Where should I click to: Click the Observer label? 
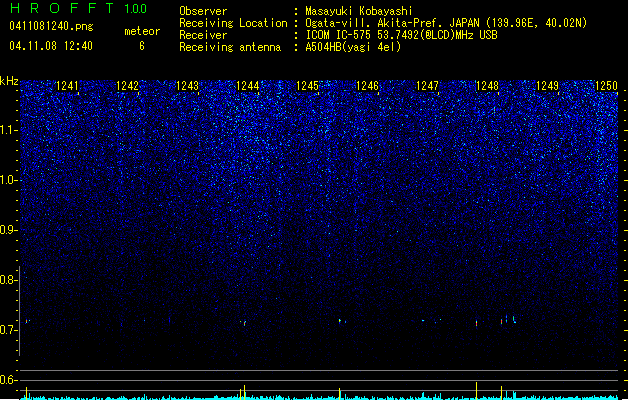point(203,11)
